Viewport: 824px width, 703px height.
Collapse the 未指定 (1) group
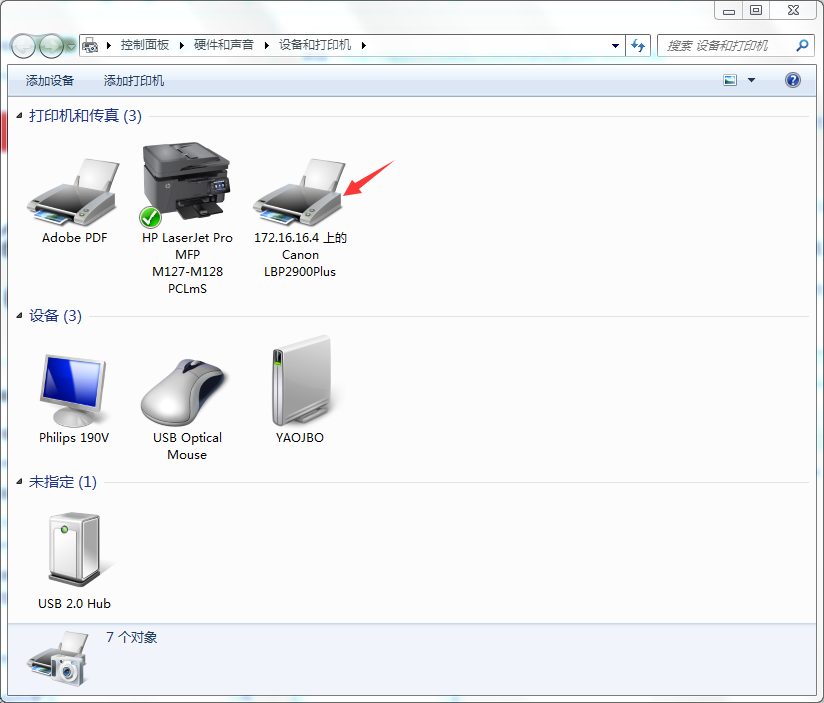click(19, 482)
